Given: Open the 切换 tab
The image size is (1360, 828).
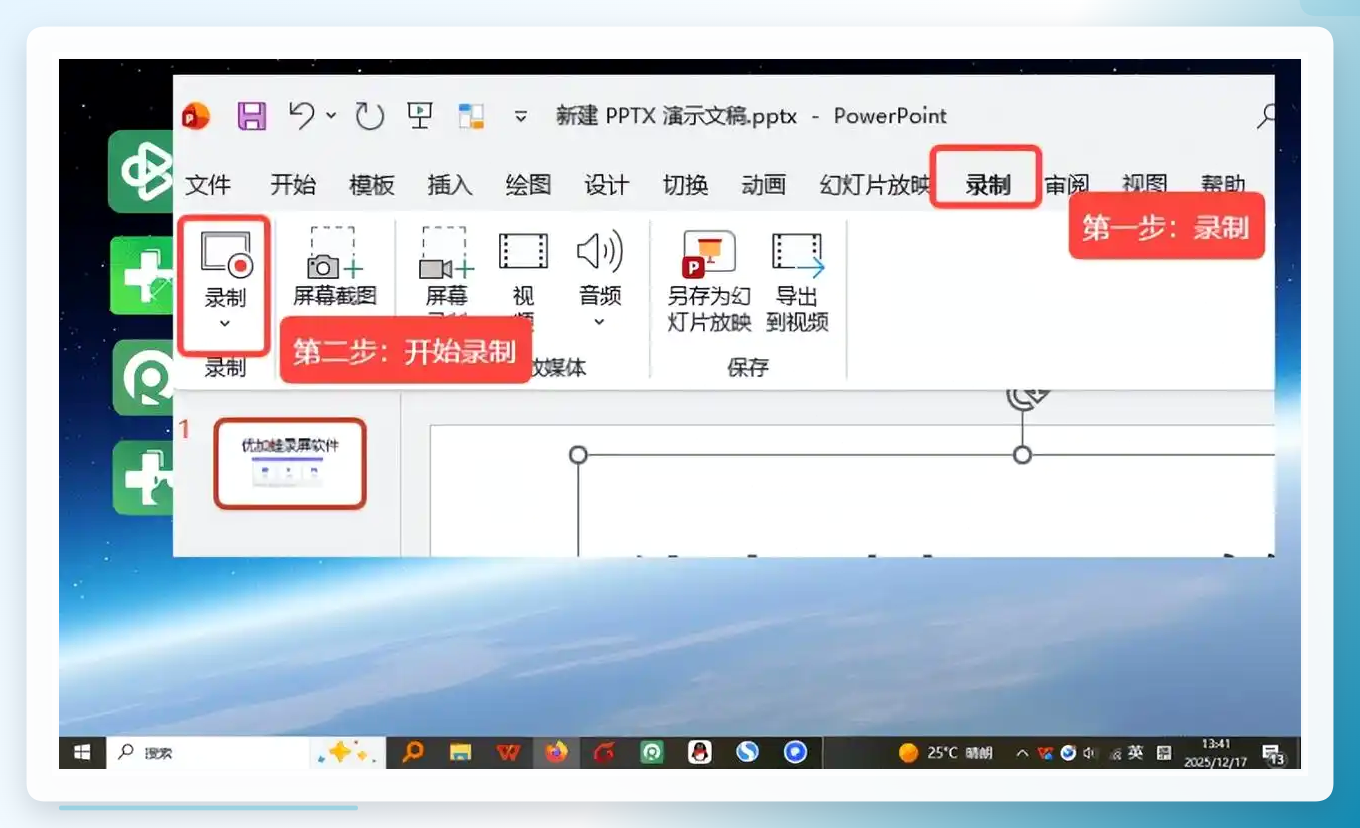Looking at the screenshot, I should (x=686, y=185).
